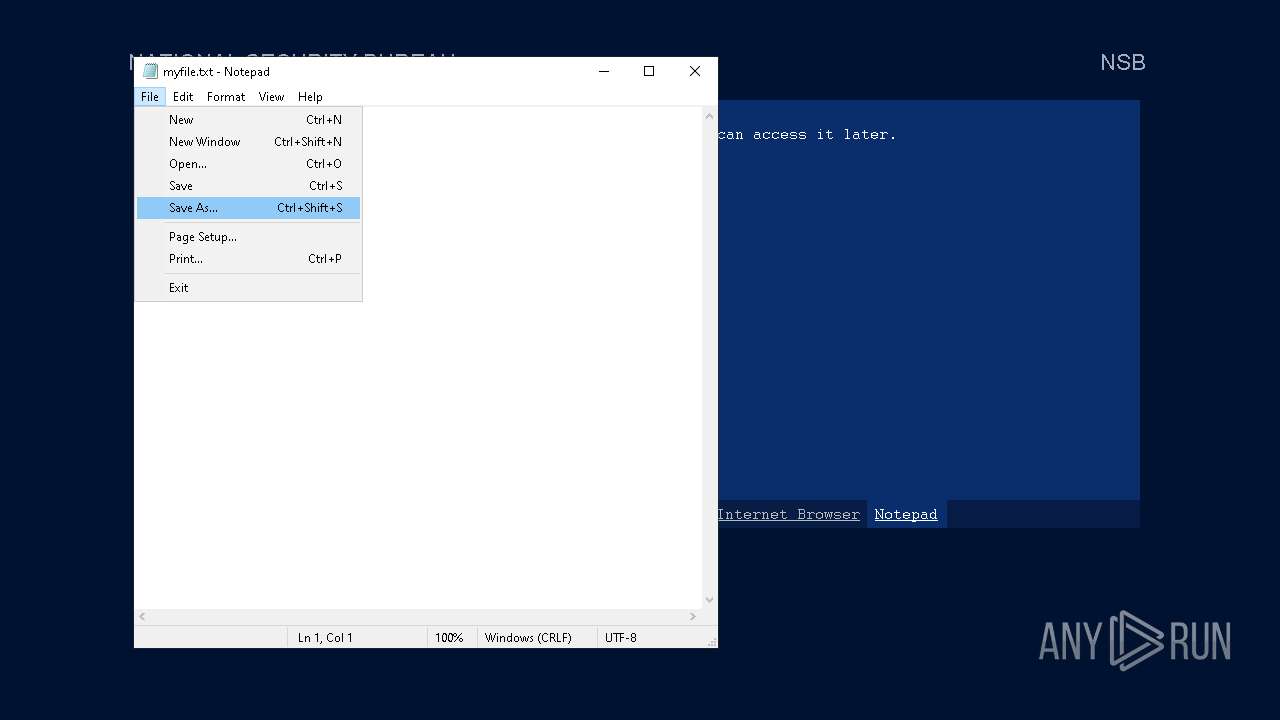Click the vertical scrollbar down arrow
This screenshot has height=720, width=1280.
709,600
